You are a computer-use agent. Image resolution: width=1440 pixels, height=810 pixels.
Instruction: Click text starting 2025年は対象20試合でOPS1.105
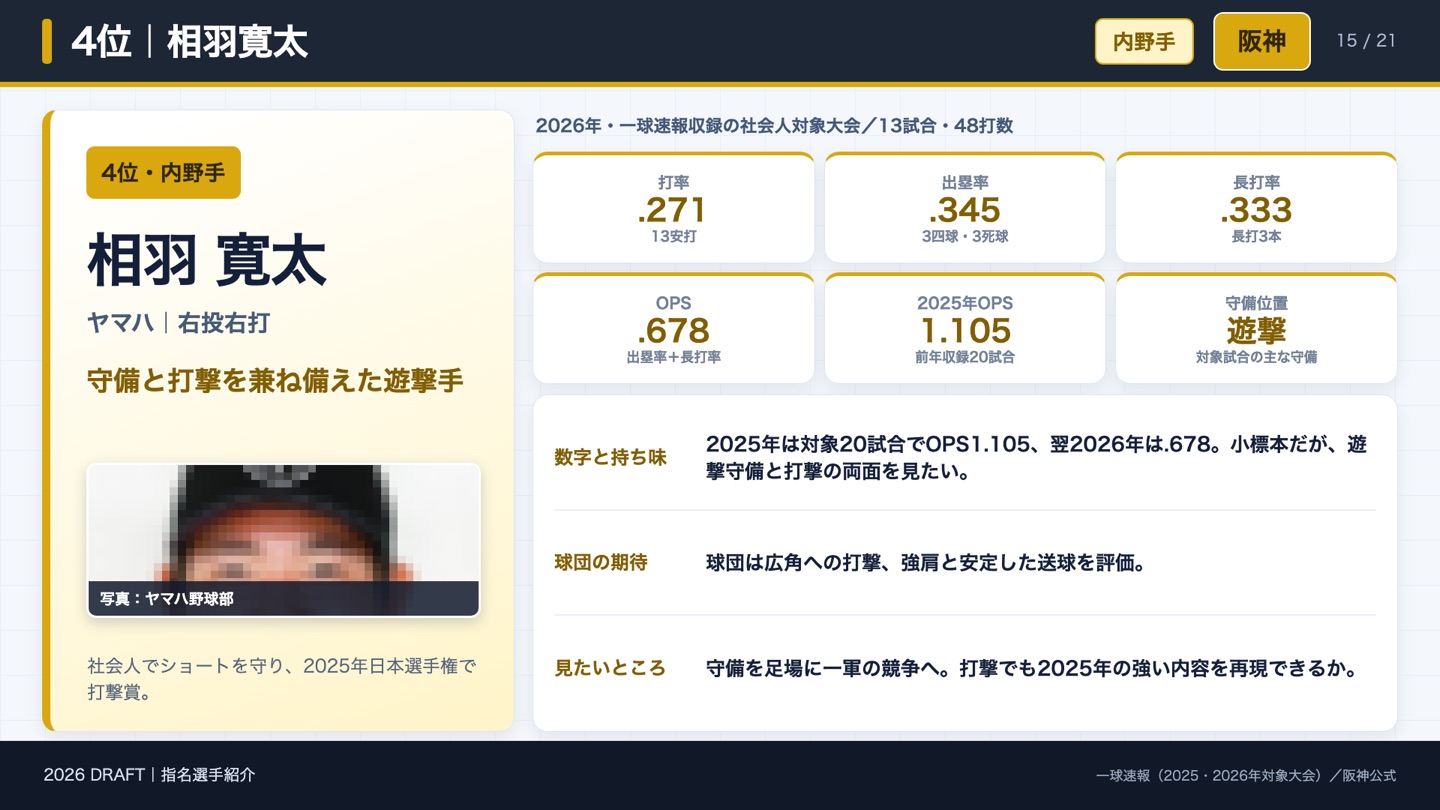pos(1036,458)
